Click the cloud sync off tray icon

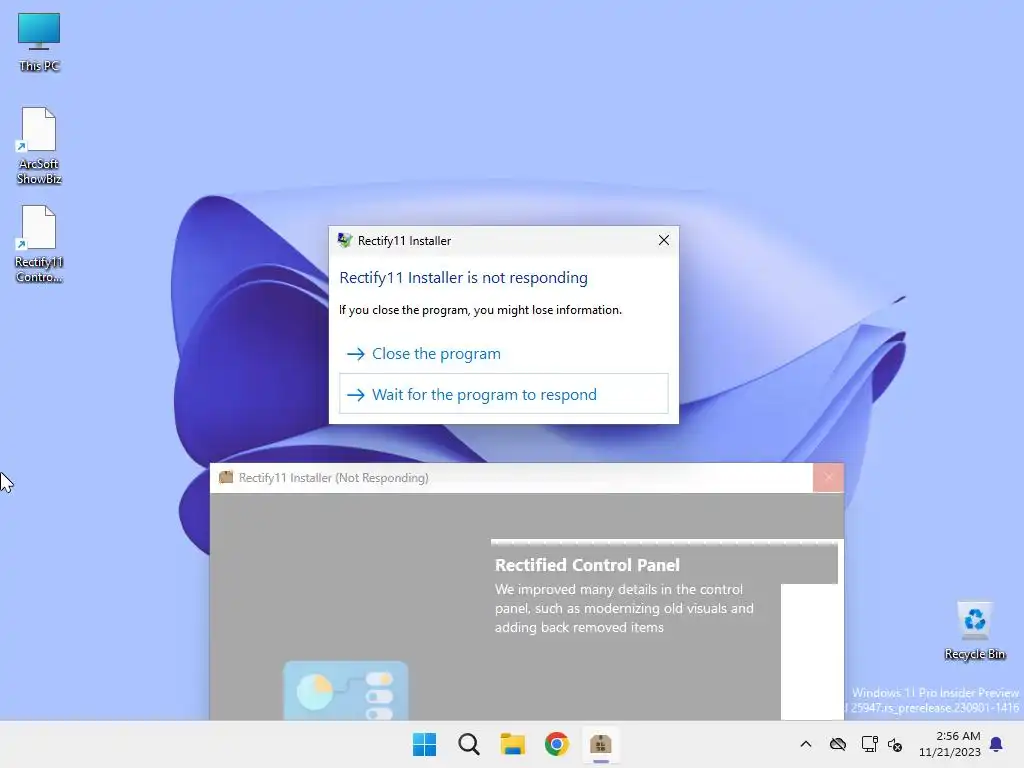[838, 744]
